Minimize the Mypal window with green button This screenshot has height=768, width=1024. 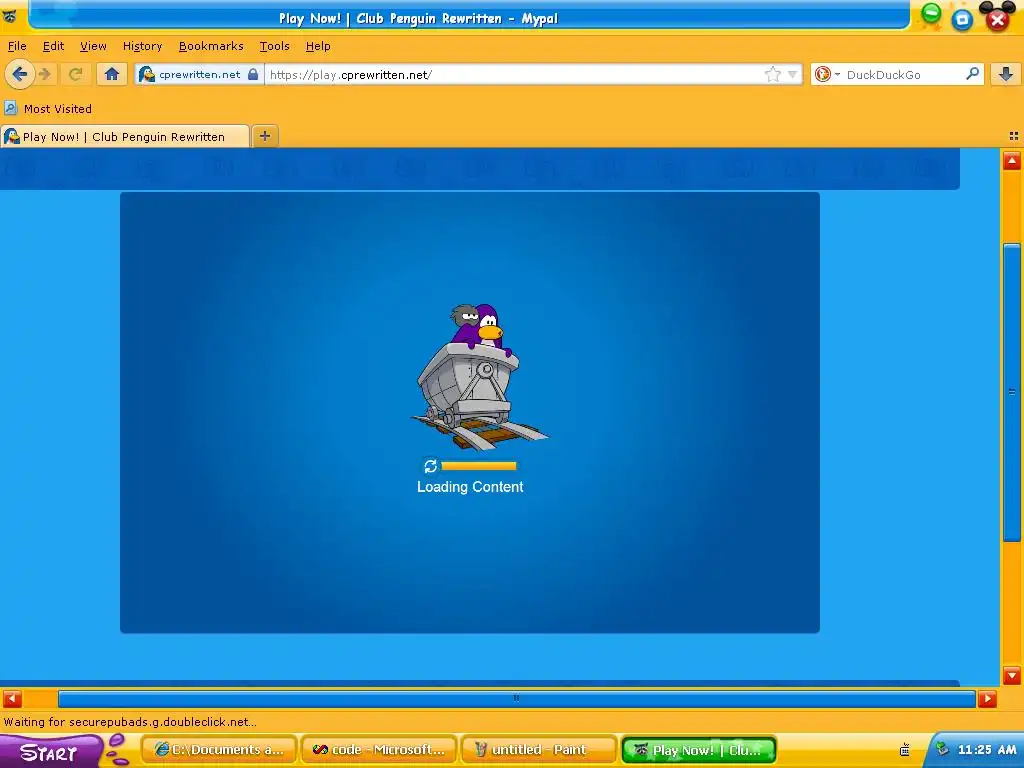click(x=931, y=13)
